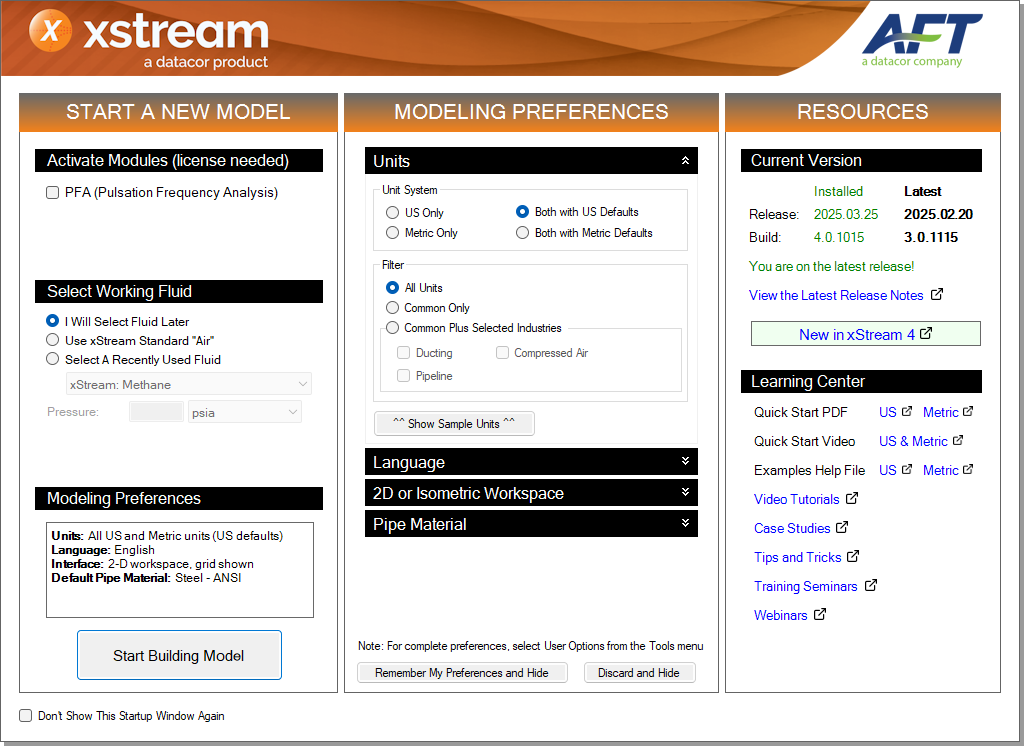Select I Will Select Fluid Later
This screenshot has width=1024, height=746.
point(52,321)
